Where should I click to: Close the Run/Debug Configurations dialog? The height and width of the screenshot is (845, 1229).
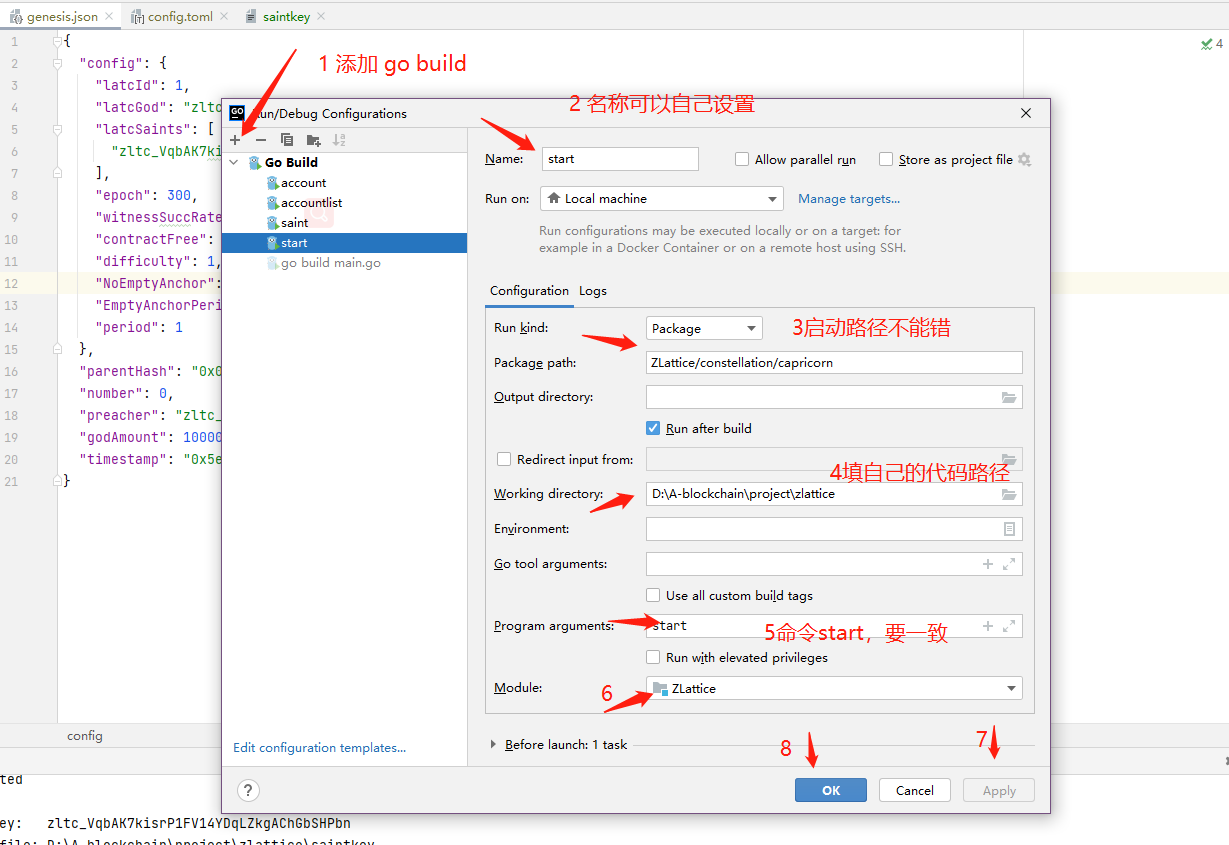pyautogui.click(x=1026, y=114)
